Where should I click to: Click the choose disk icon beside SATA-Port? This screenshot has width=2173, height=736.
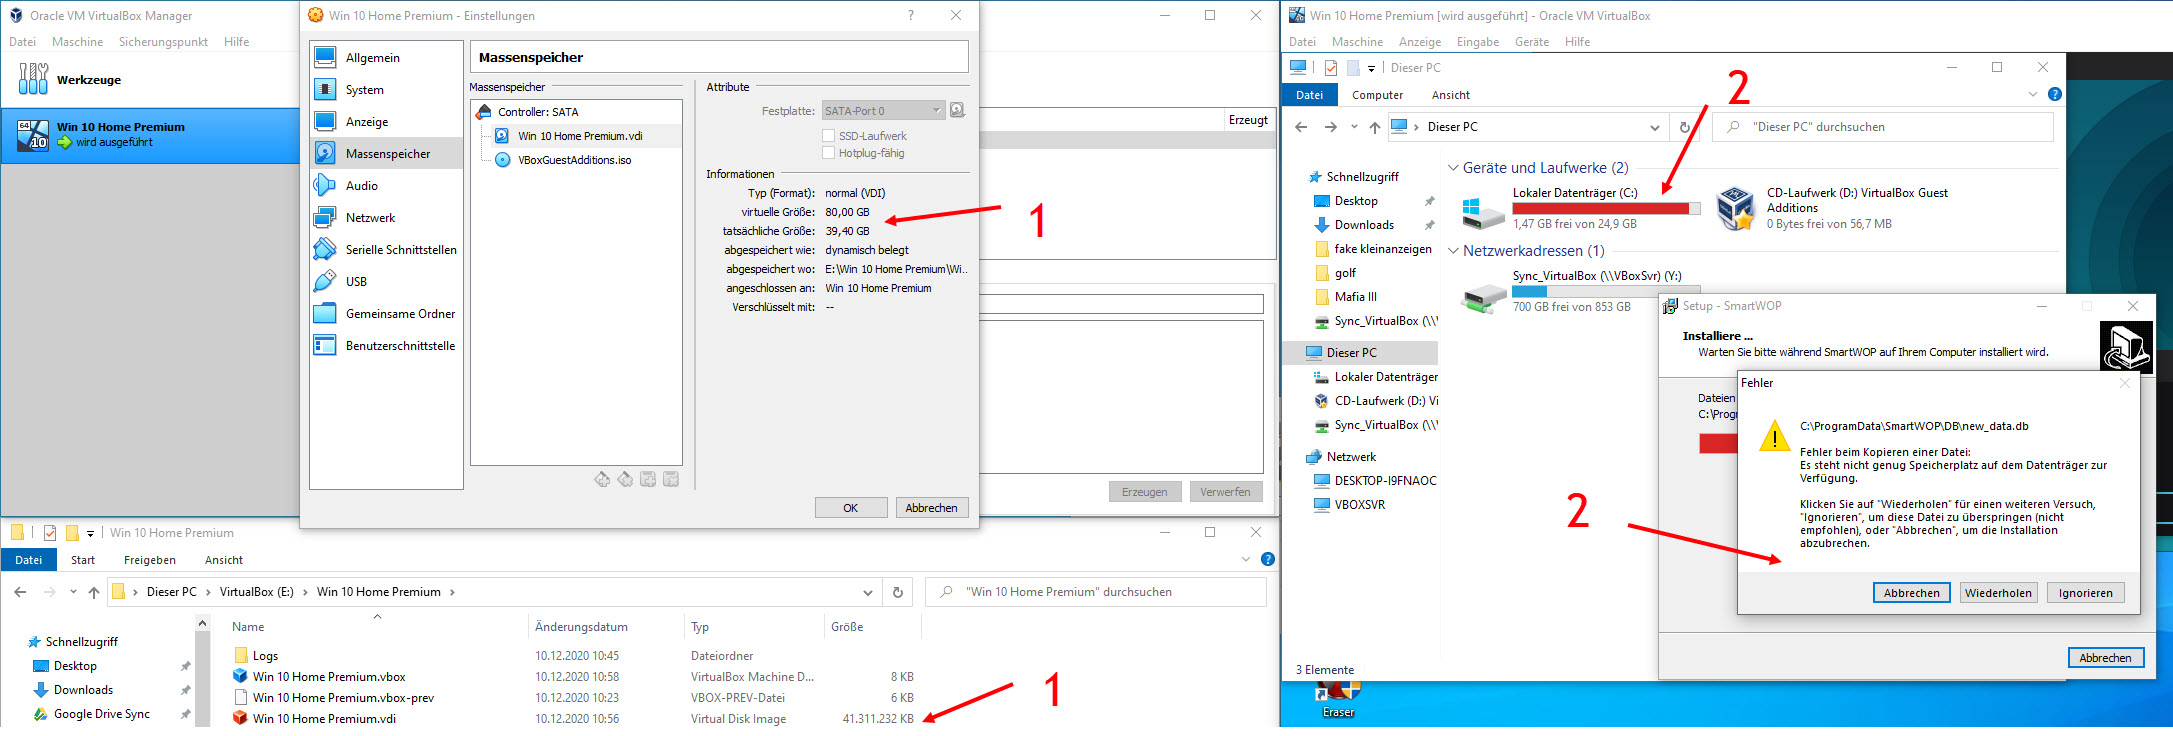[x=957, y=111]
